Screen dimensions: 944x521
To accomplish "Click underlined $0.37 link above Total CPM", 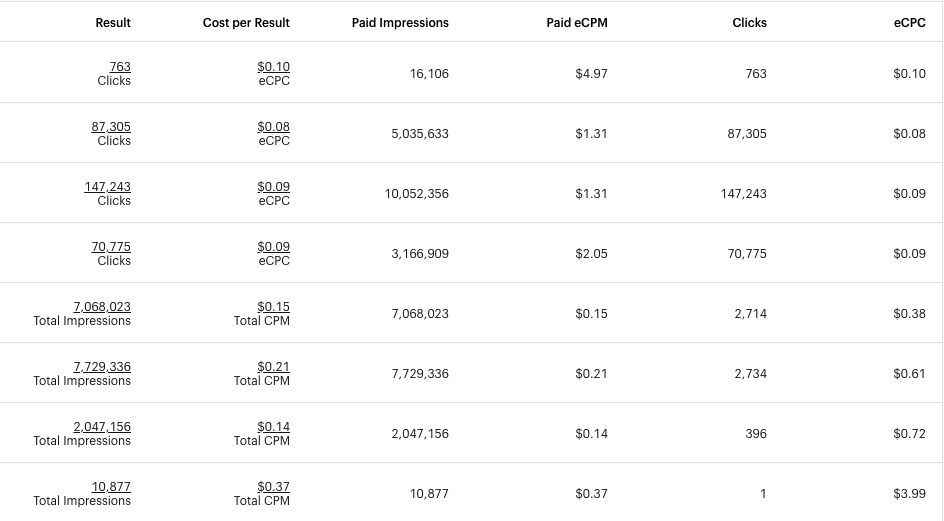I will pos(273,487).
